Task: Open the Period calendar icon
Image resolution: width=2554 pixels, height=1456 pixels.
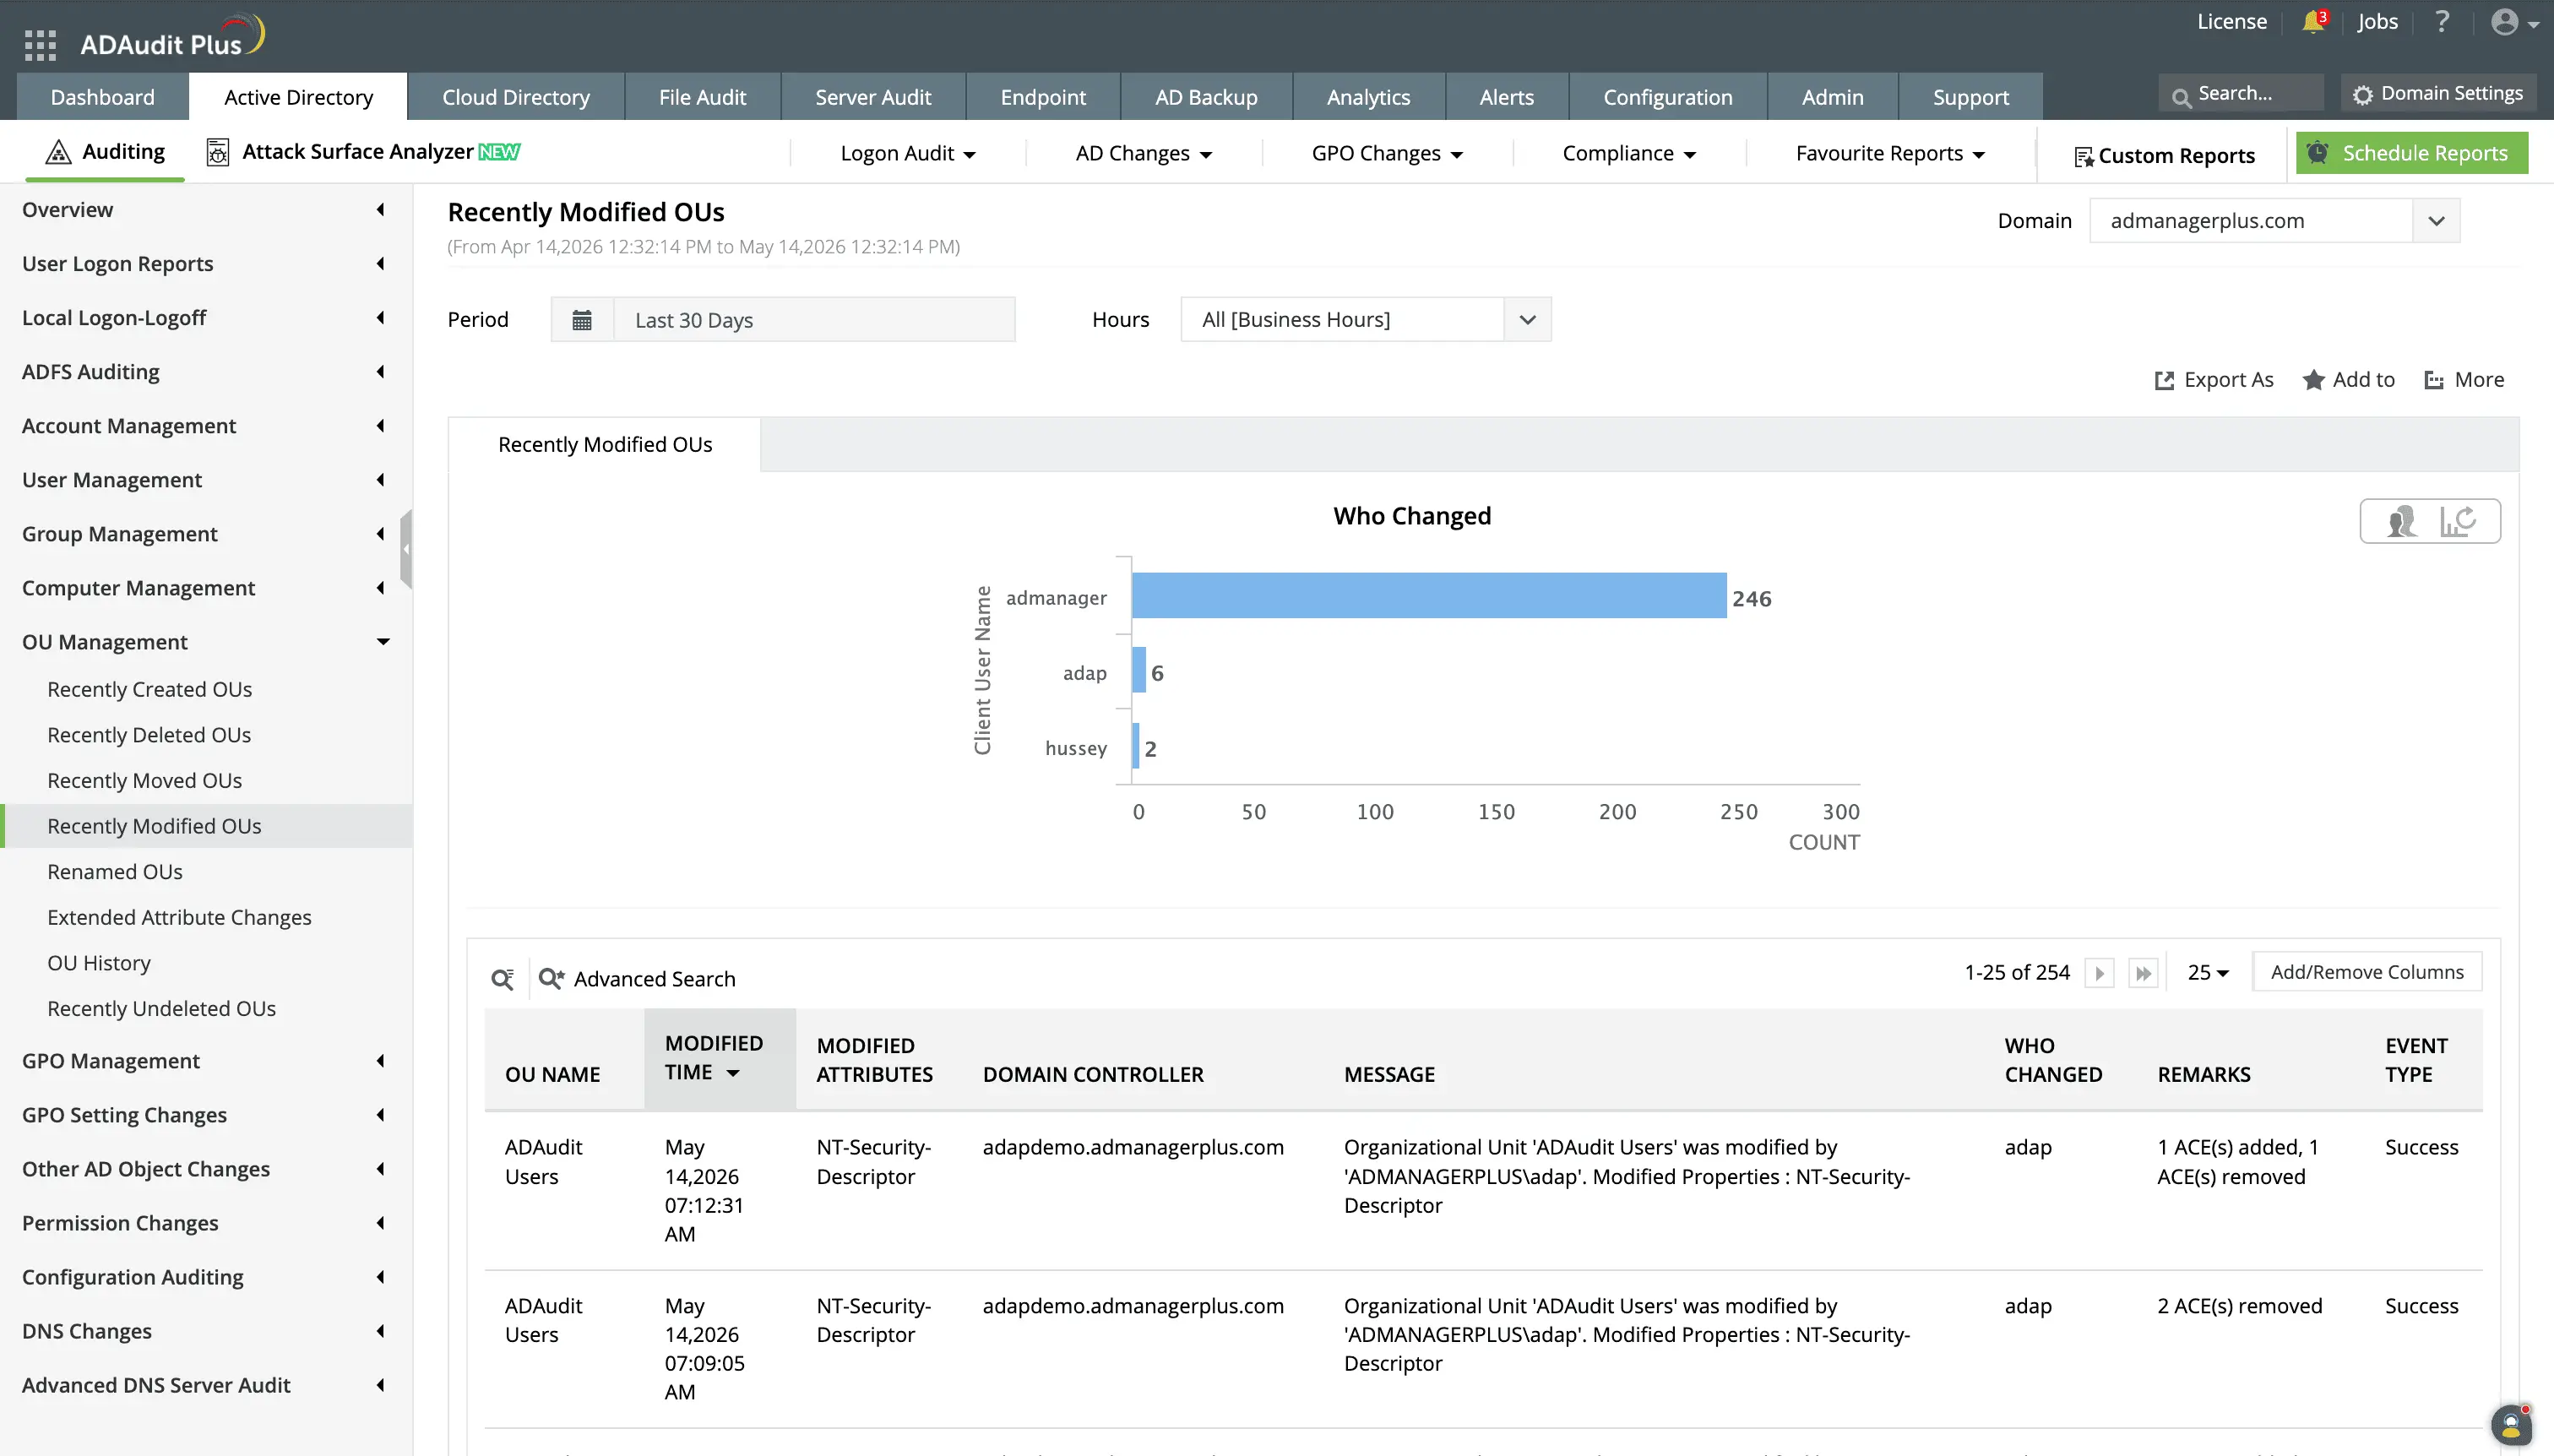Action: [x=582, y=320]
